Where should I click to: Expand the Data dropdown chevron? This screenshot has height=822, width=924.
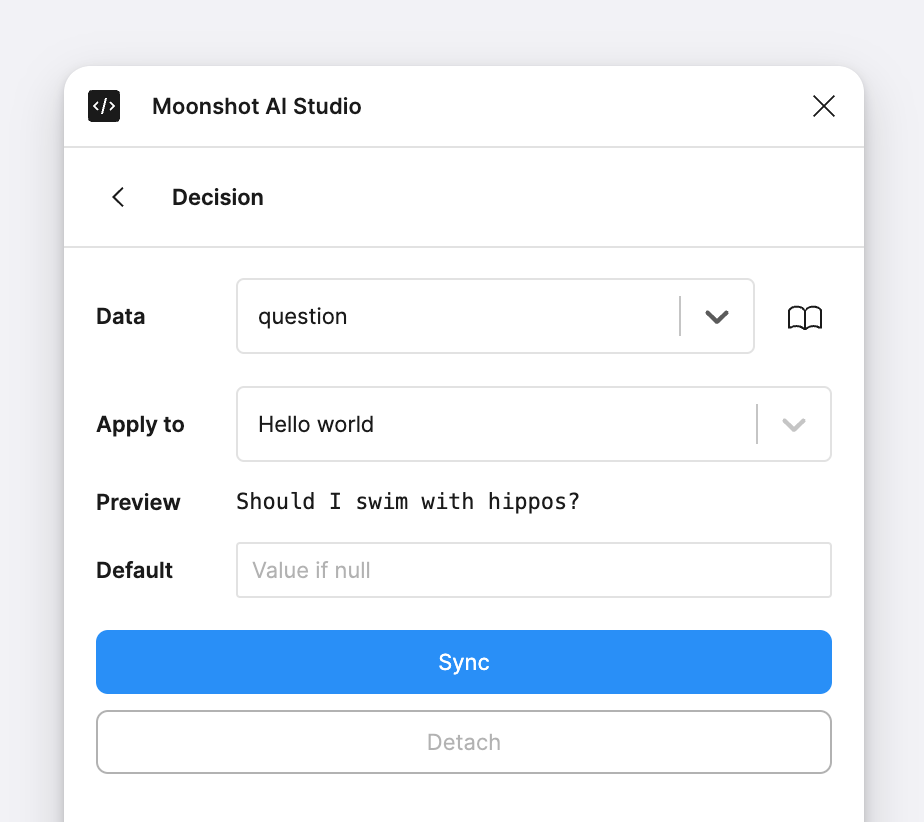point(717,317)
